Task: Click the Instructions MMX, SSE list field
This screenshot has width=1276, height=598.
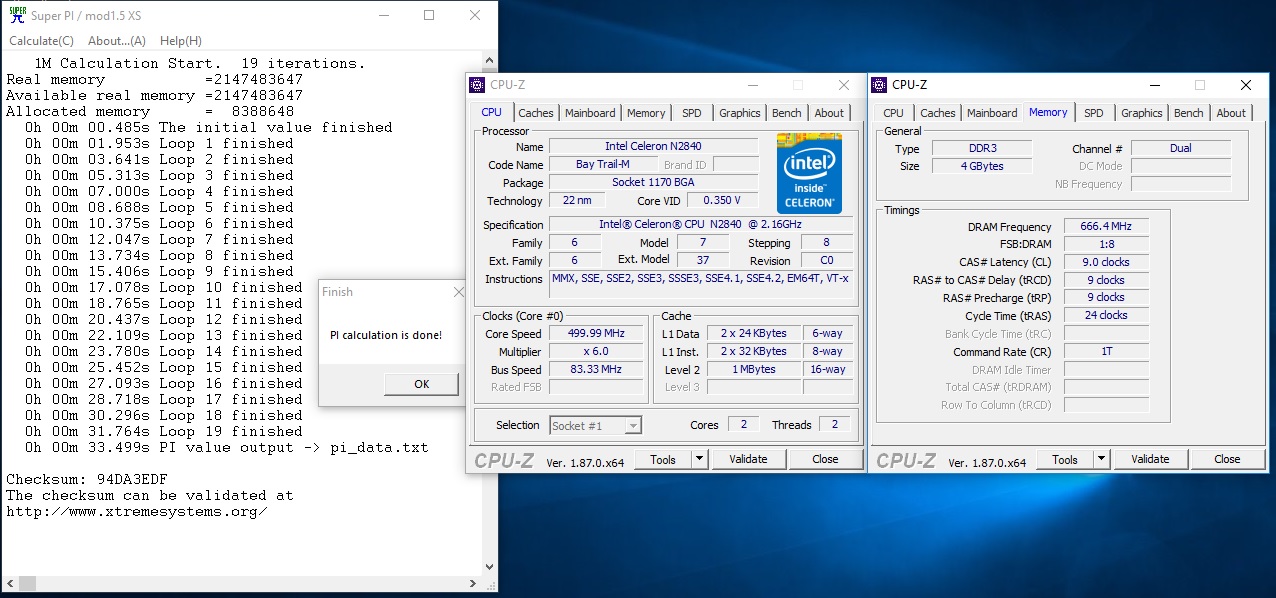Action: 701,286
